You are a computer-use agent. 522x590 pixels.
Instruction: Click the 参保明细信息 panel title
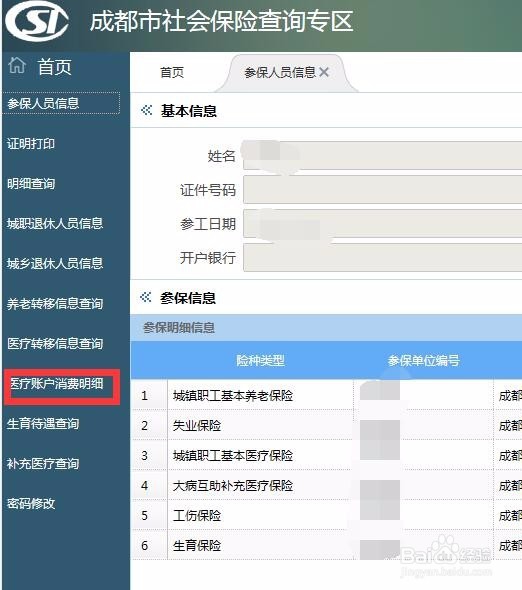coord(179,327)
